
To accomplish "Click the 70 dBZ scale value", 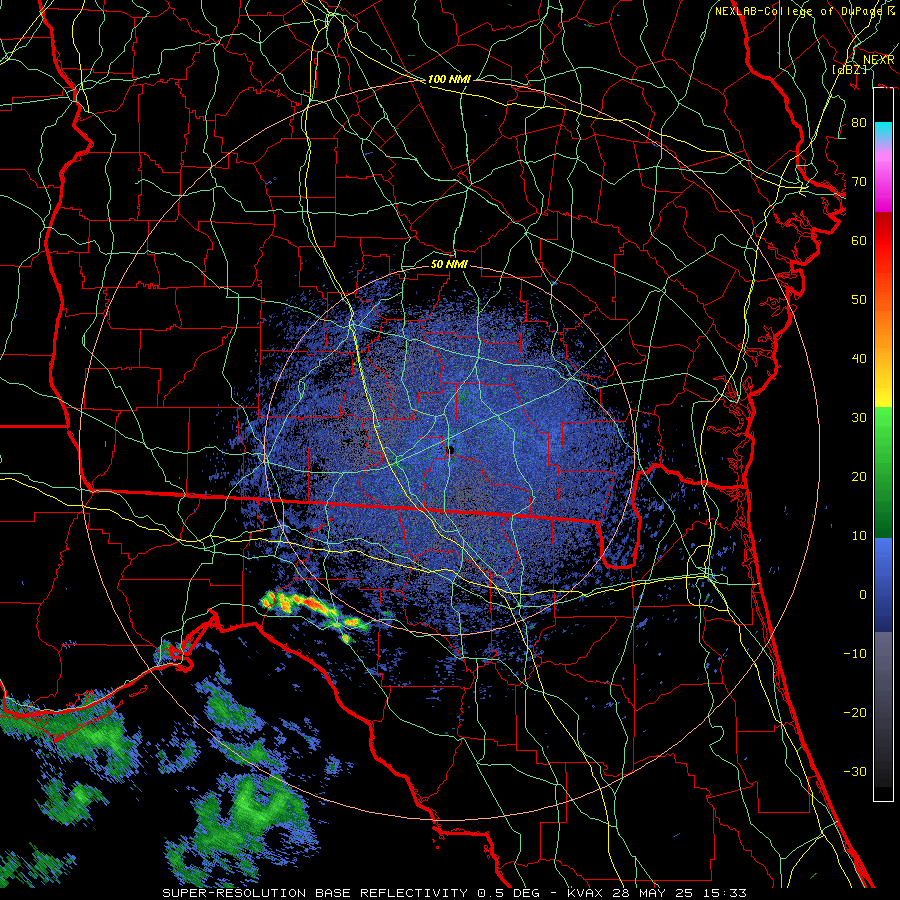I will 859,181.
